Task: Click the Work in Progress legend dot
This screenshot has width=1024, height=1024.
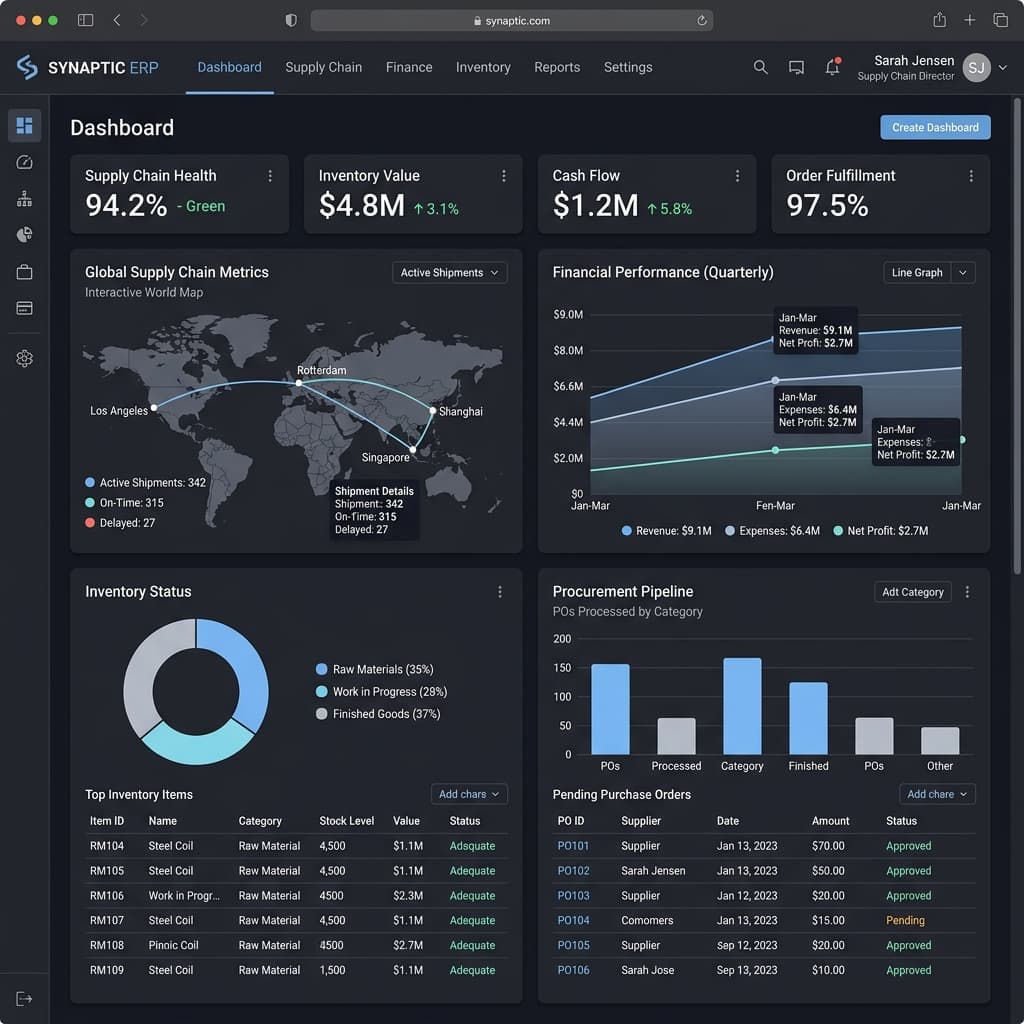Action: (321, 692)
